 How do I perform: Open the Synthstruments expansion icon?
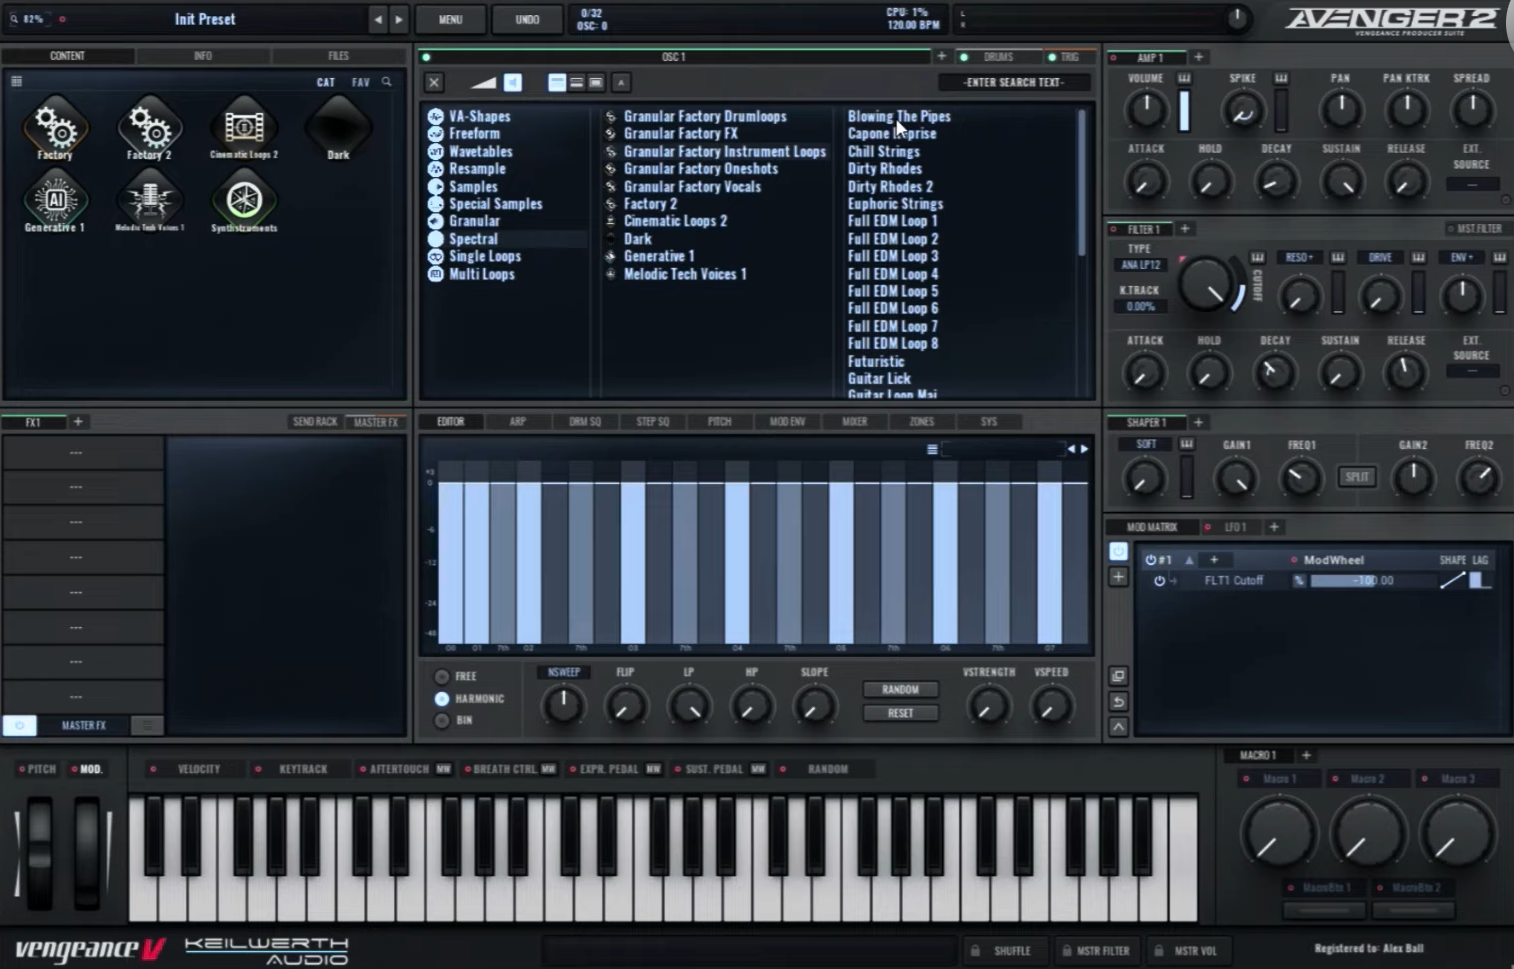[x=244, y=201]
